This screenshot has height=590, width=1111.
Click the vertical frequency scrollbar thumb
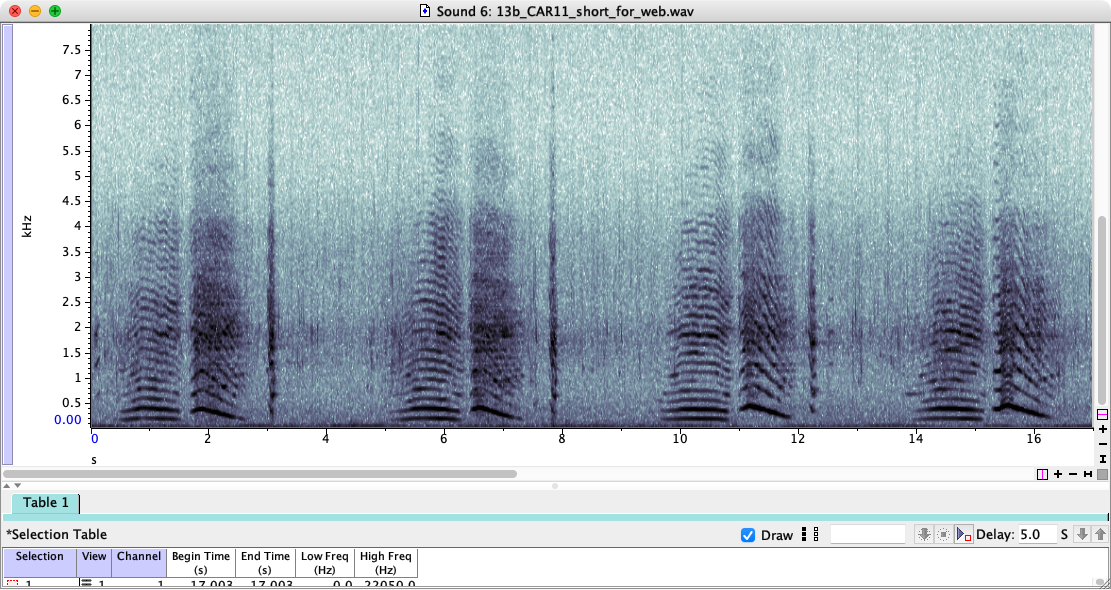pos(1102,310)
